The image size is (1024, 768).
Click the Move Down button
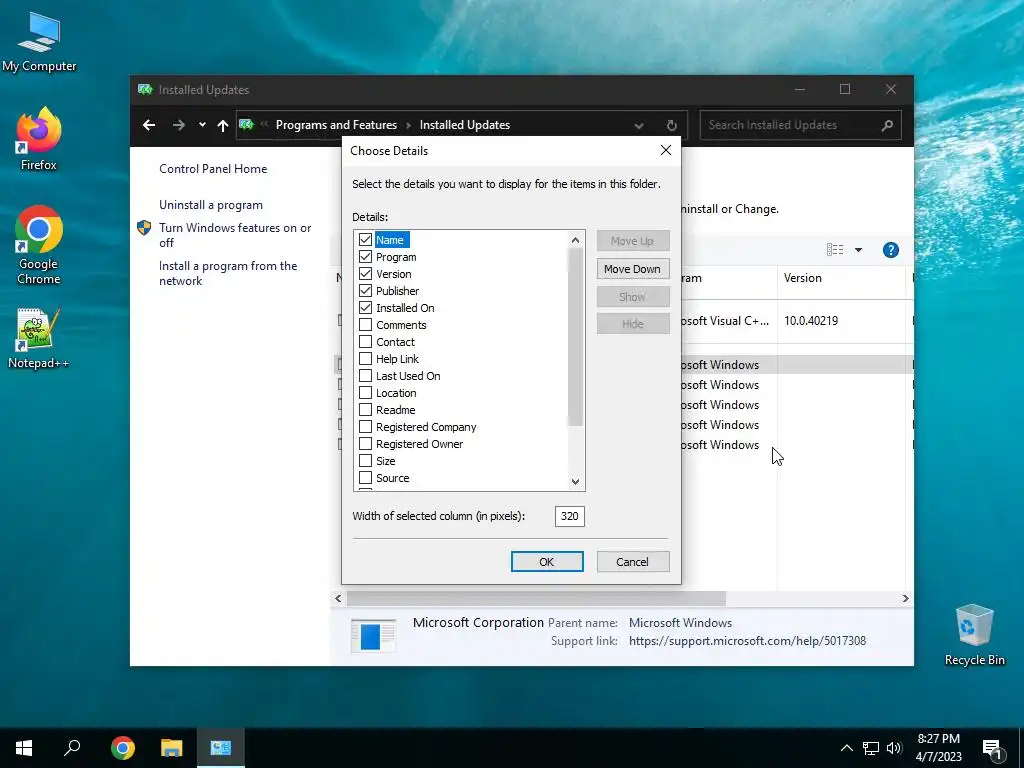tap(632, 268)
